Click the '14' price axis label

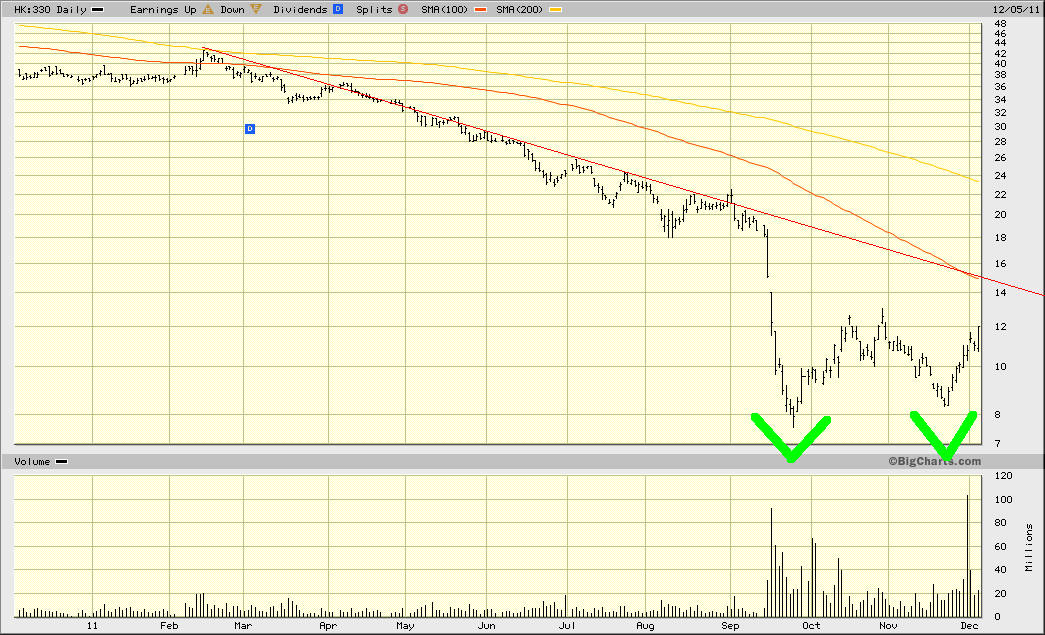click(1000, 293)
